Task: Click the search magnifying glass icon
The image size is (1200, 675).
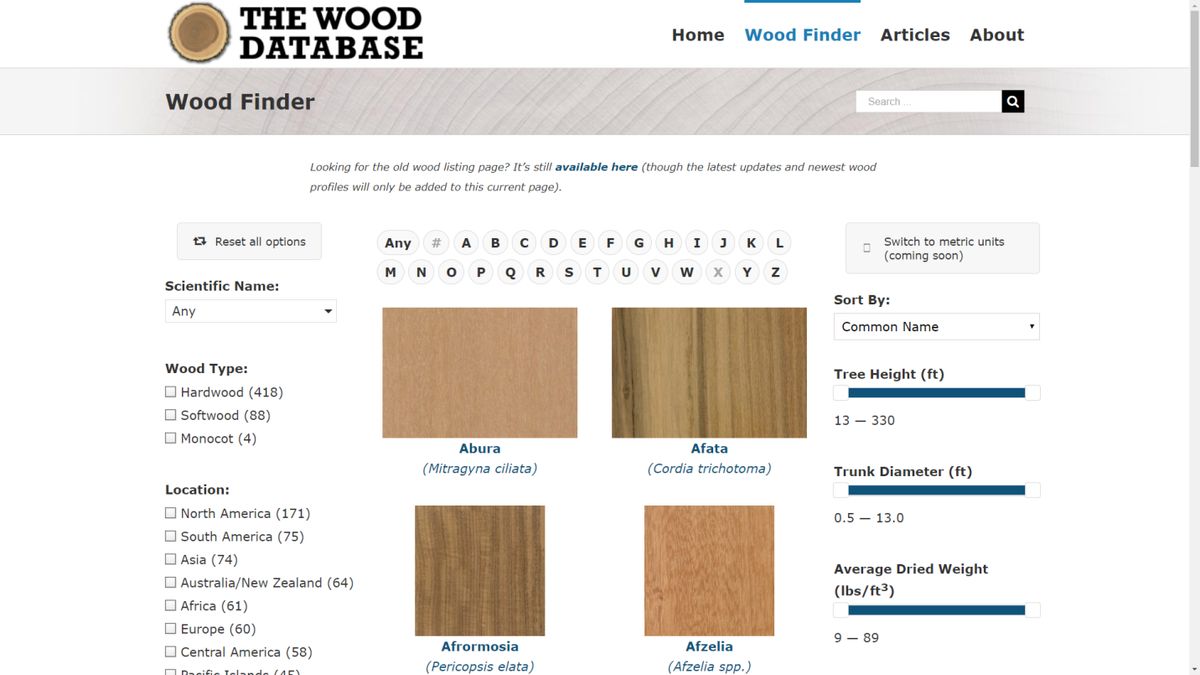Action: pos(1012,101)
